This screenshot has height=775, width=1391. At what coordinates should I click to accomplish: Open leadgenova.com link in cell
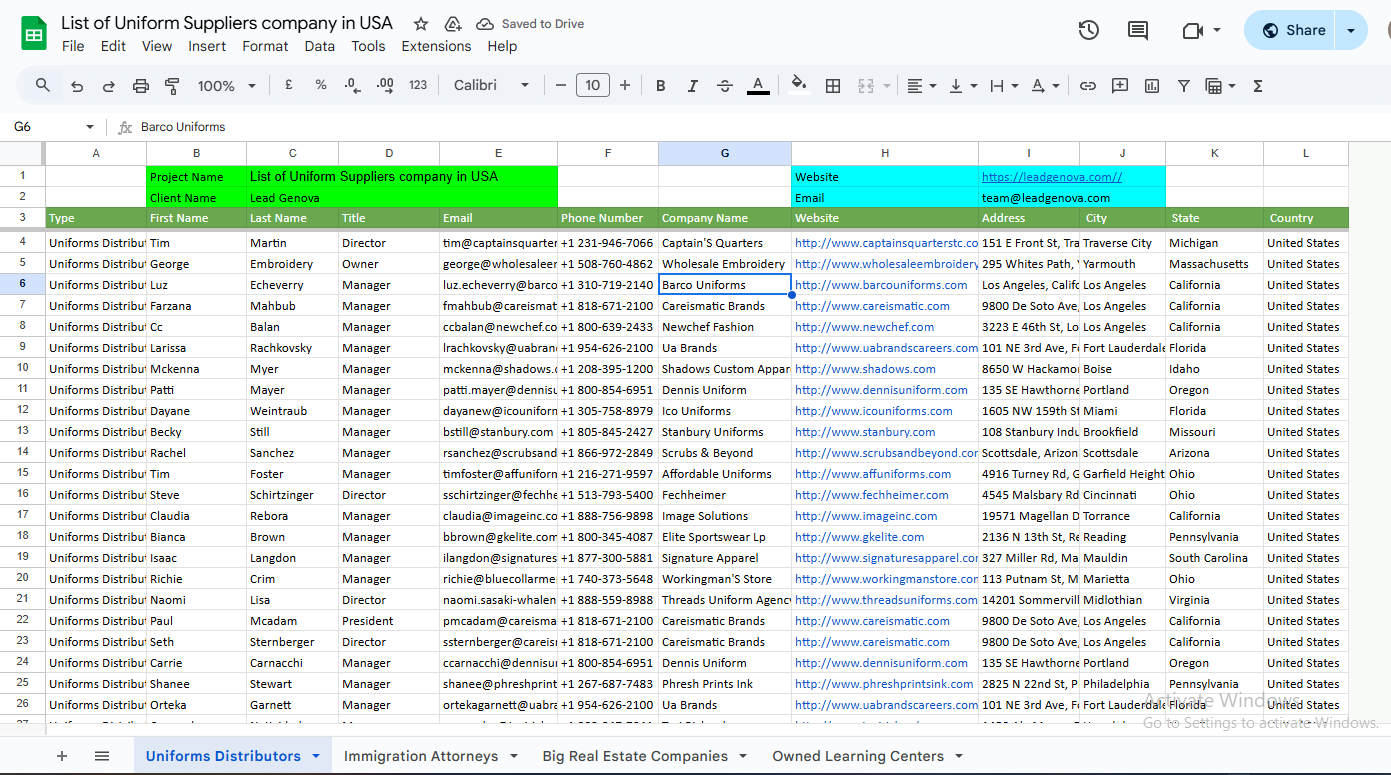(x=1052, y=177)
